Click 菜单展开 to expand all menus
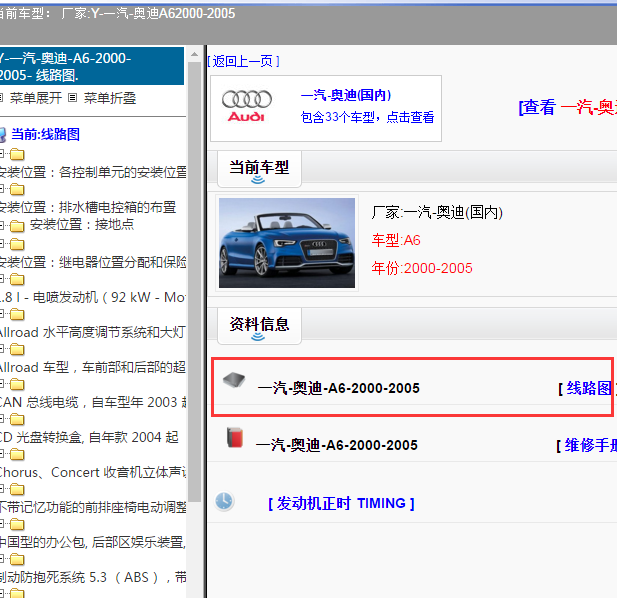The width and height of the screenshot is (617, 598). point(36,98)
